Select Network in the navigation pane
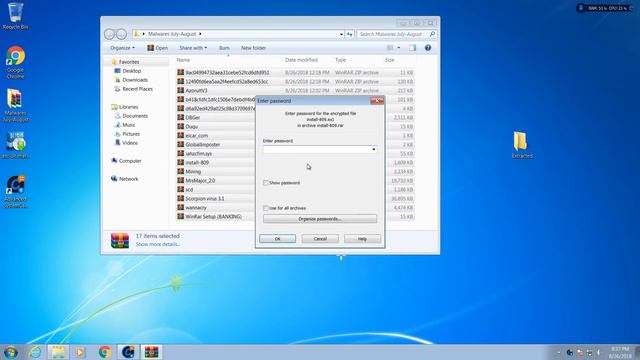640x360 pixels. [125, 179]
